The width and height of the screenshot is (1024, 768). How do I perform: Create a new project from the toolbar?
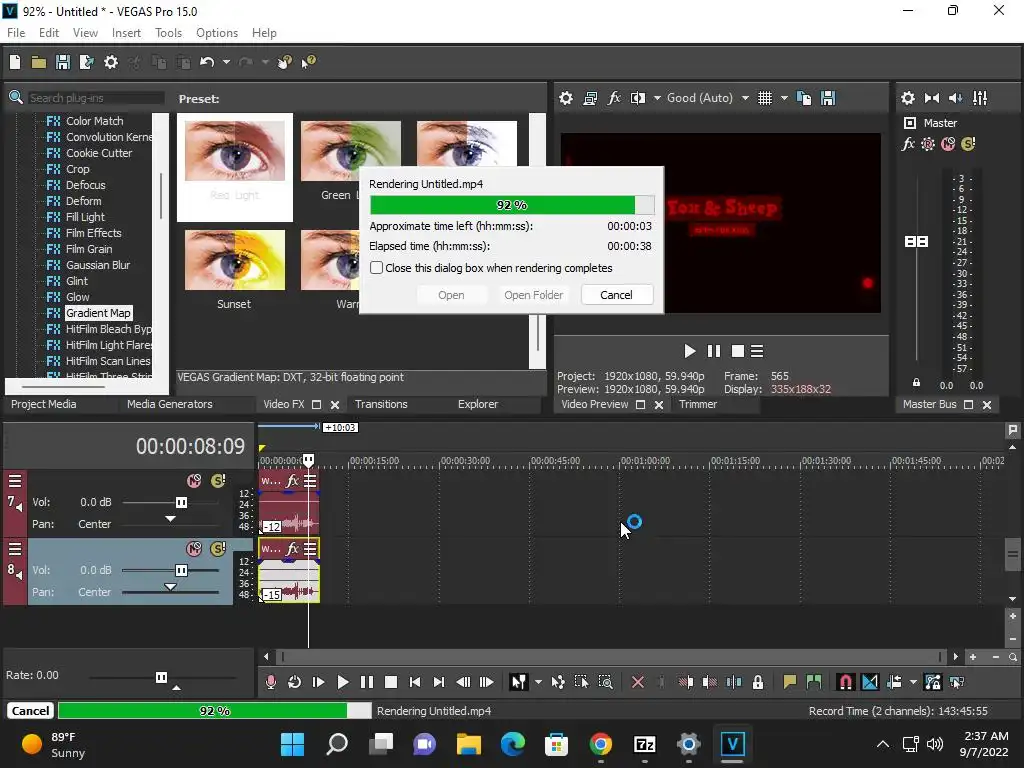pos(15,62)
